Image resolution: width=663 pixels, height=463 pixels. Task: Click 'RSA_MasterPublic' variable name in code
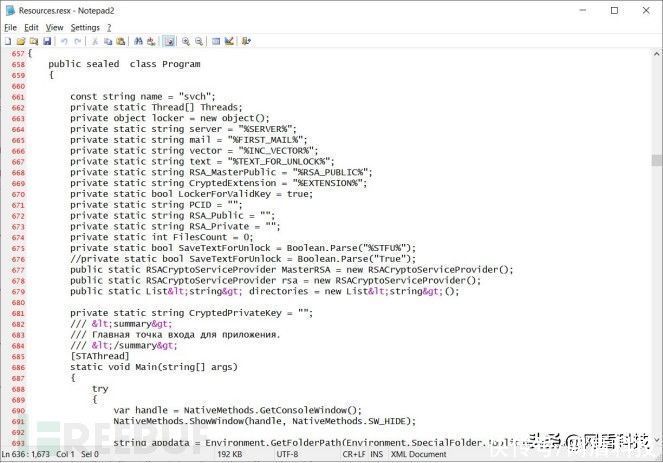[233, 172]
